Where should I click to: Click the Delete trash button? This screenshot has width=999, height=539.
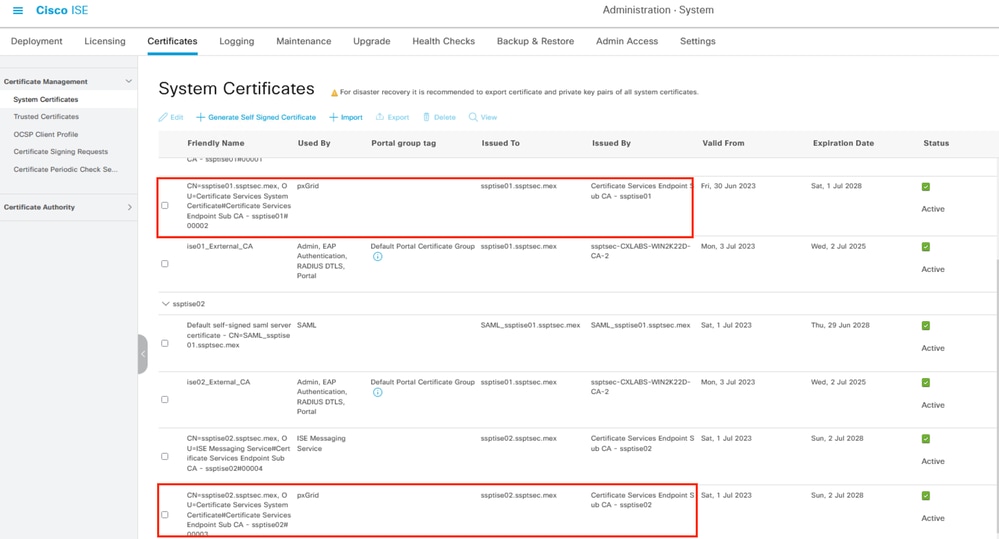tap(440, 117)
